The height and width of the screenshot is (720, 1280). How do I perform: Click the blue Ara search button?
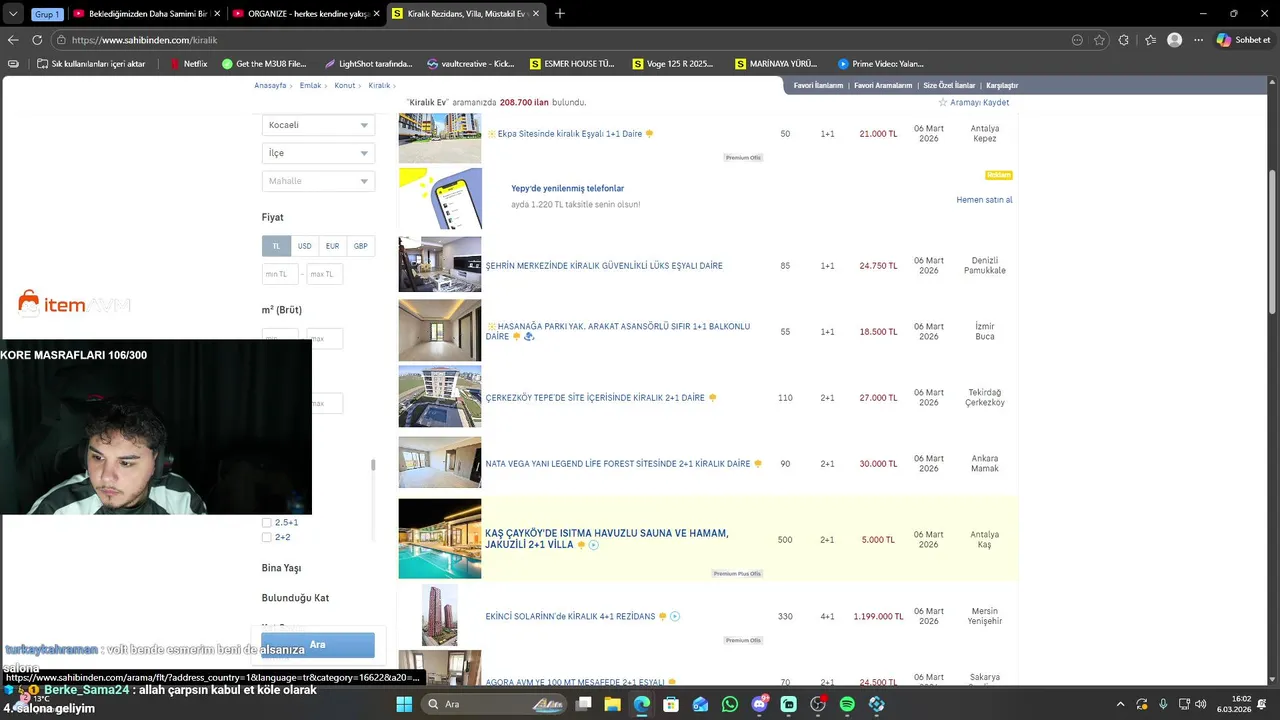[x=318, y=645]
